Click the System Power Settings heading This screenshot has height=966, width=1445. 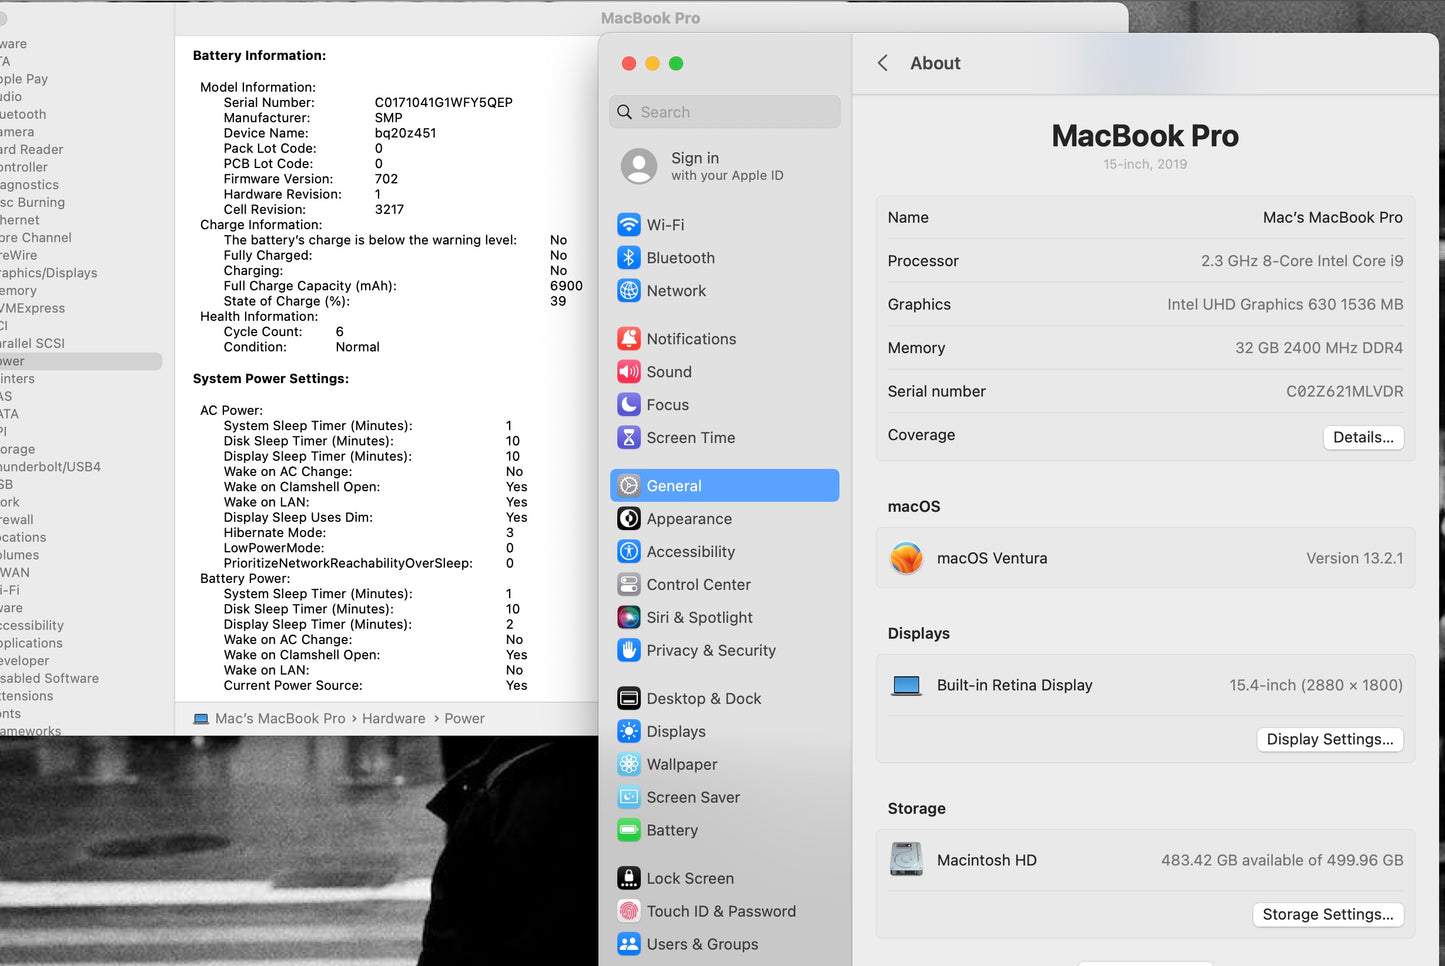pos(271,379)
